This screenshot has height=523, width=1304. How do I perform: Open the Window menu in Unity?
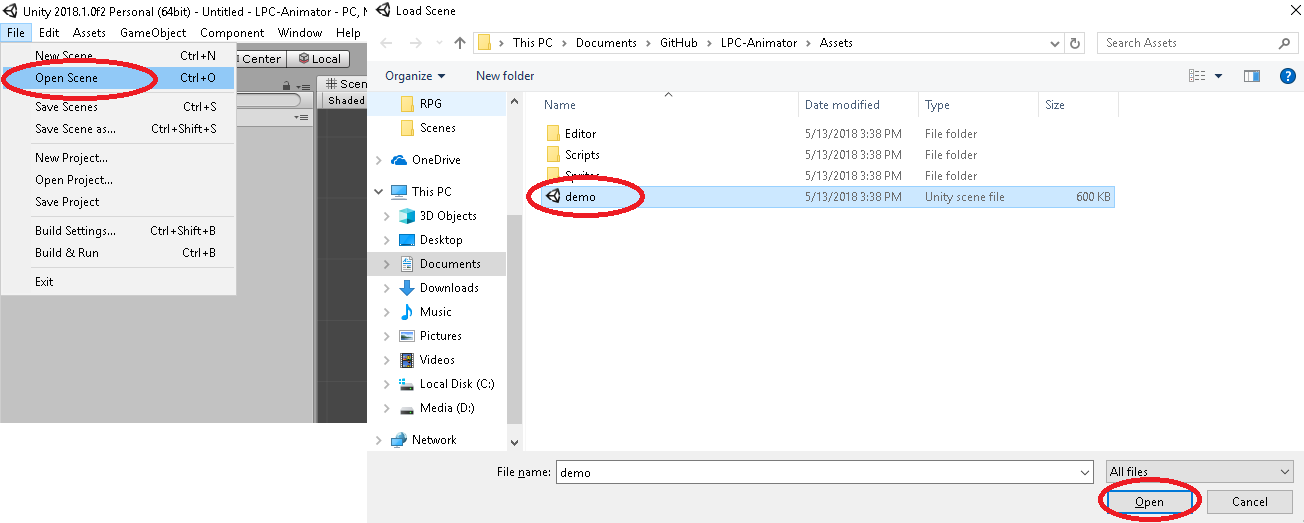click(300, 33)
